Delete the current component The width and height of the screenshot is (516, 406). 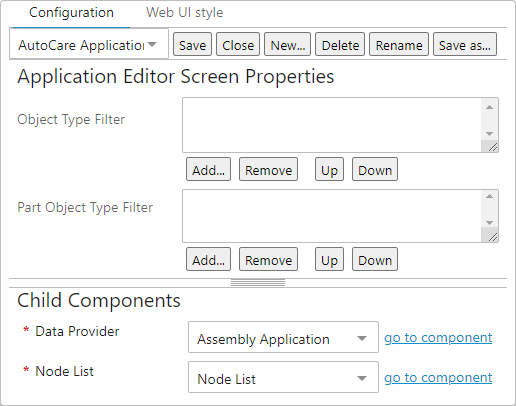point(340,44)
